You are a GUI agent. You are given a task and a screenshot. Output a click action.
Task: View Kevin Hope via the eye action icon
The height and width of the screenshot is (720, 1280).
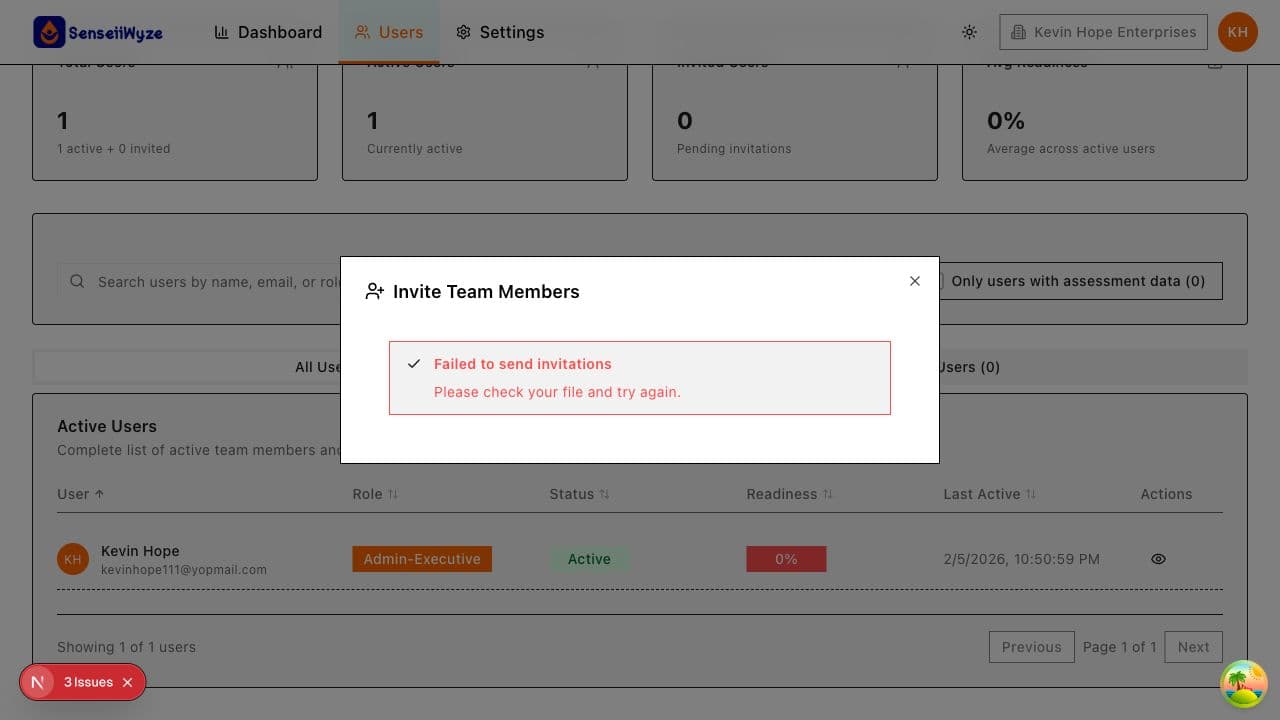coord(1158,559)
